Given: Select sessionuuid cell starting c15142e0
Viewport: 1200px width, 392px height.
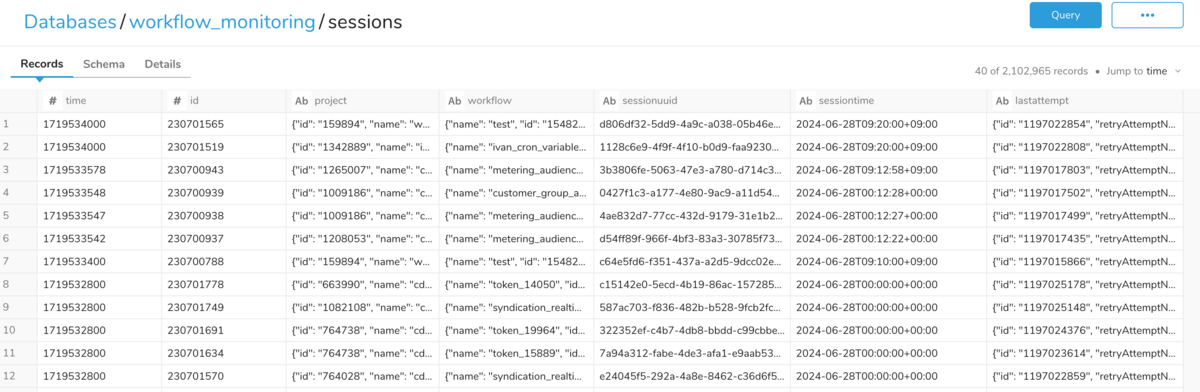Looking at the screenshot, I should point(692,284).
